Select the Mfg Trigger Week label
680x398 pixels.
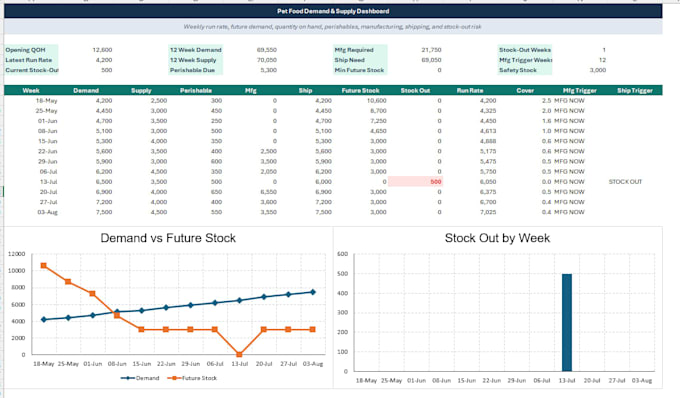(525, 60)
